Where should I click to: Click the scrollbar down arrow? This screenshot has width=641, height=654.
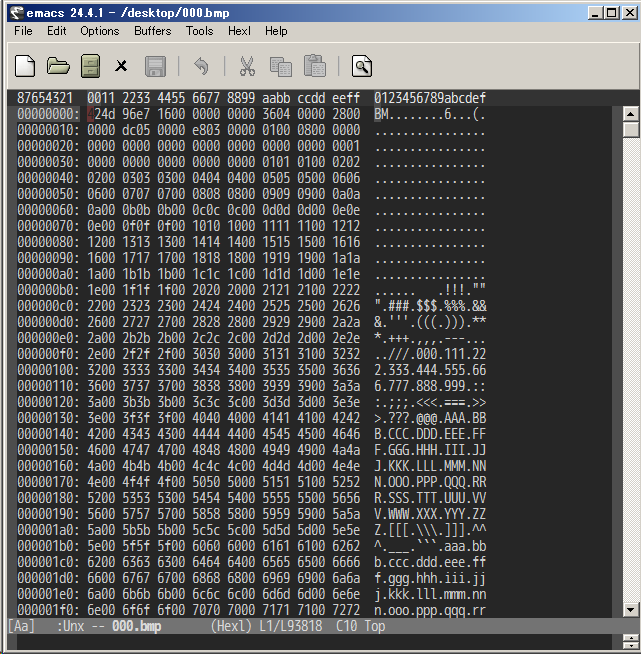click(630, 609)
